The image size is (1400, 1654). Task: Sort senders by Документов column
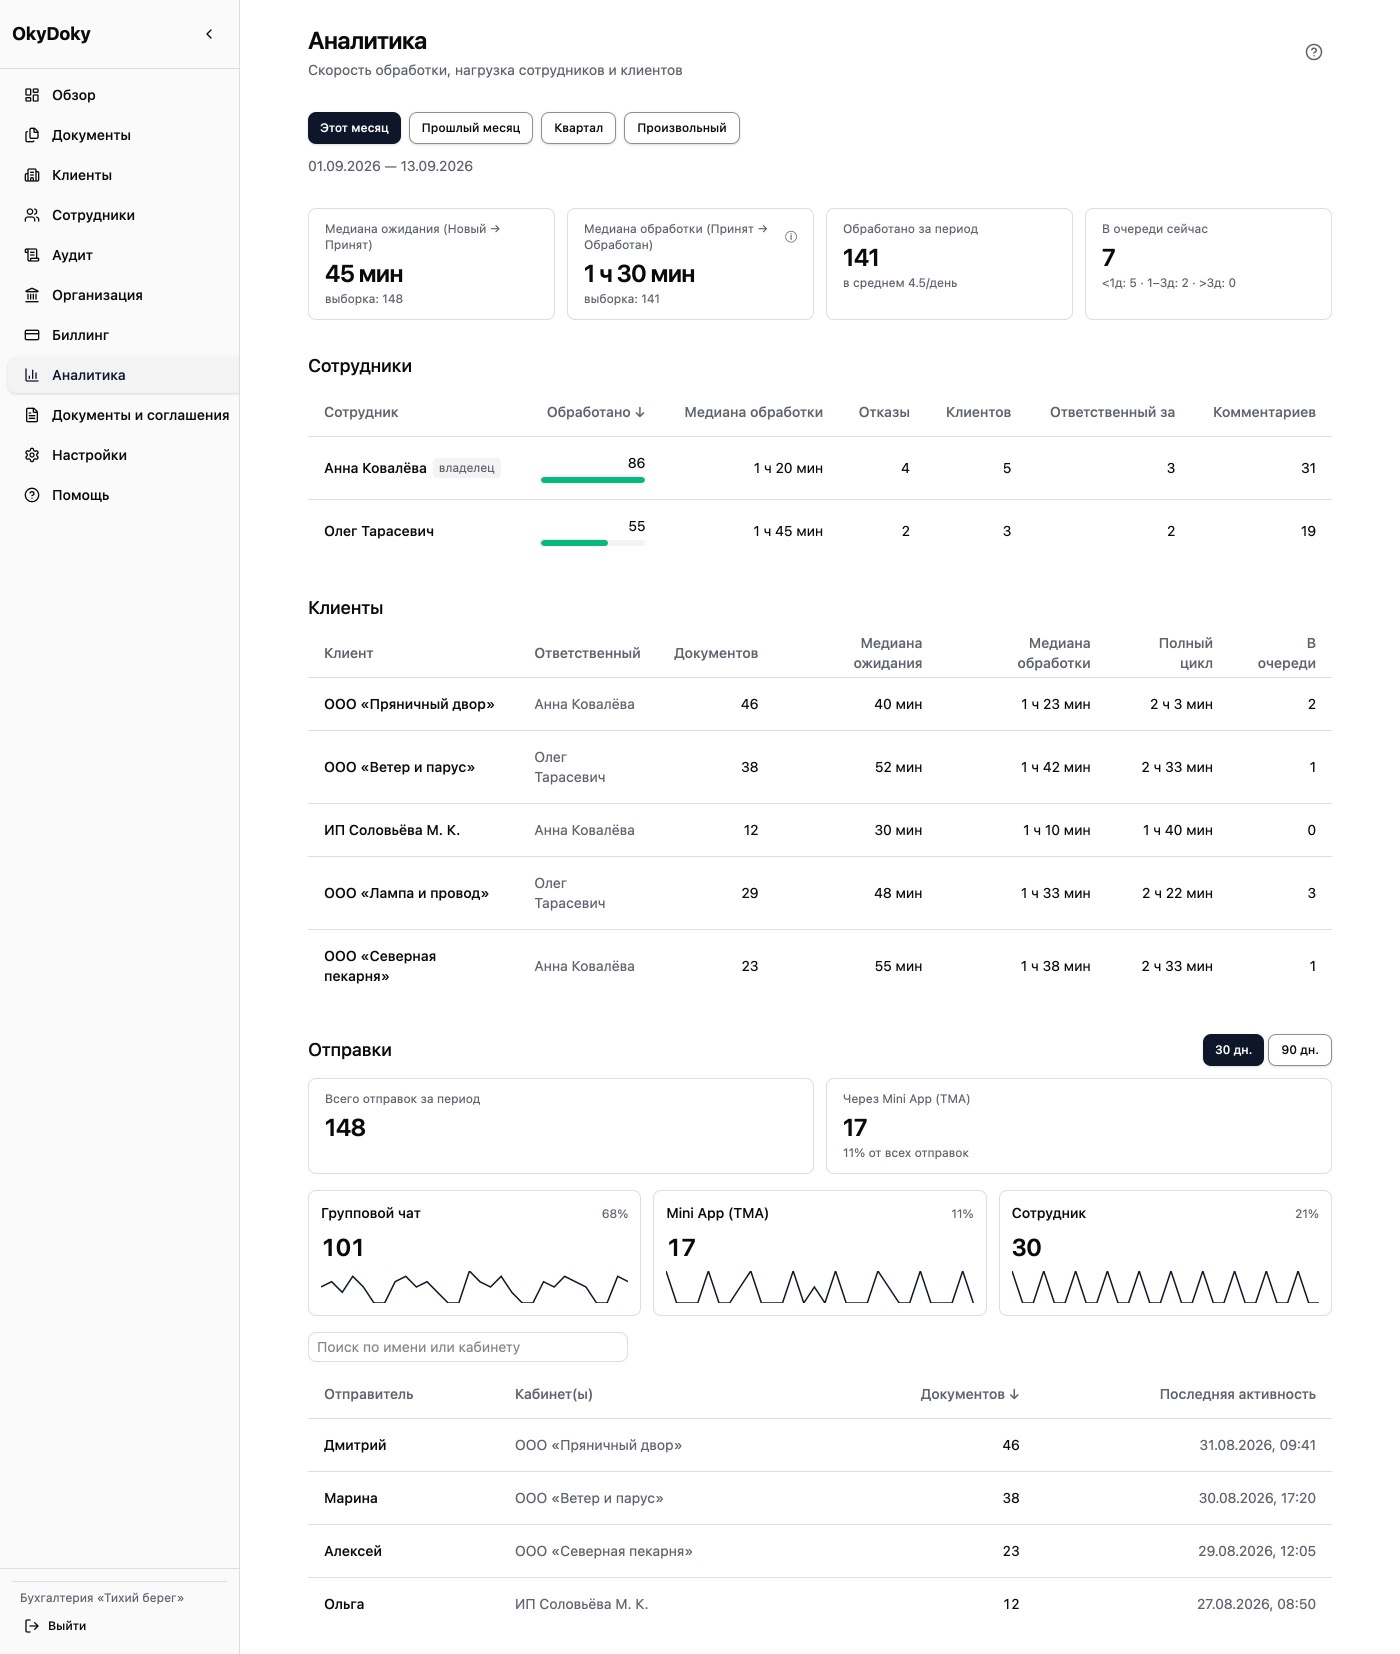pyautogui.click(x=970, y=1394)
